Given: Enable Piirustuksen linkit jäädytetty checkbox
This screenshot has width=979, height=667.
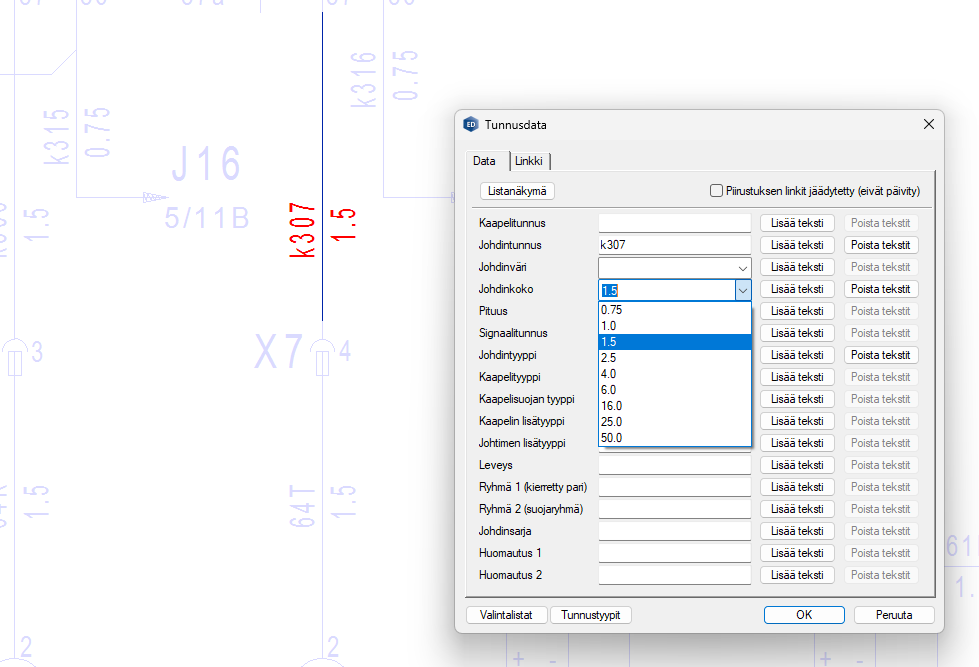Looking at the screenshot, I should click(716, 191).
